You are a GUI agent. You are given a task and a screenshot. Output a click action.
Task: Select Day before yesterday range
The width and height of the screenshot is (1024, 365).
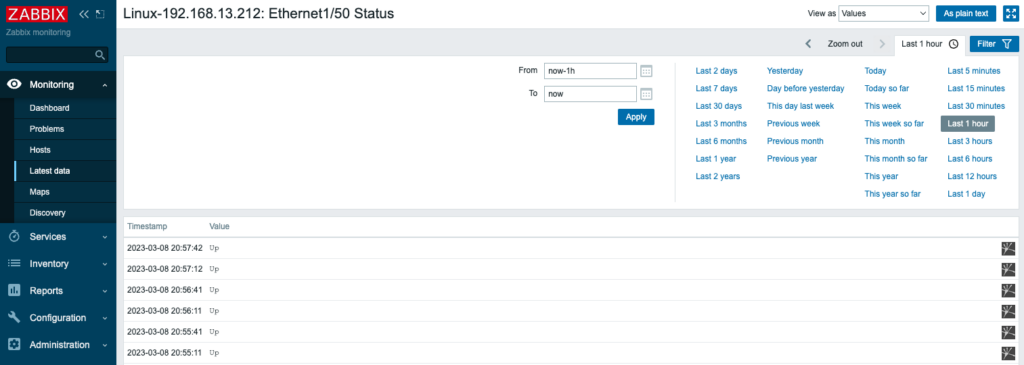805,88
